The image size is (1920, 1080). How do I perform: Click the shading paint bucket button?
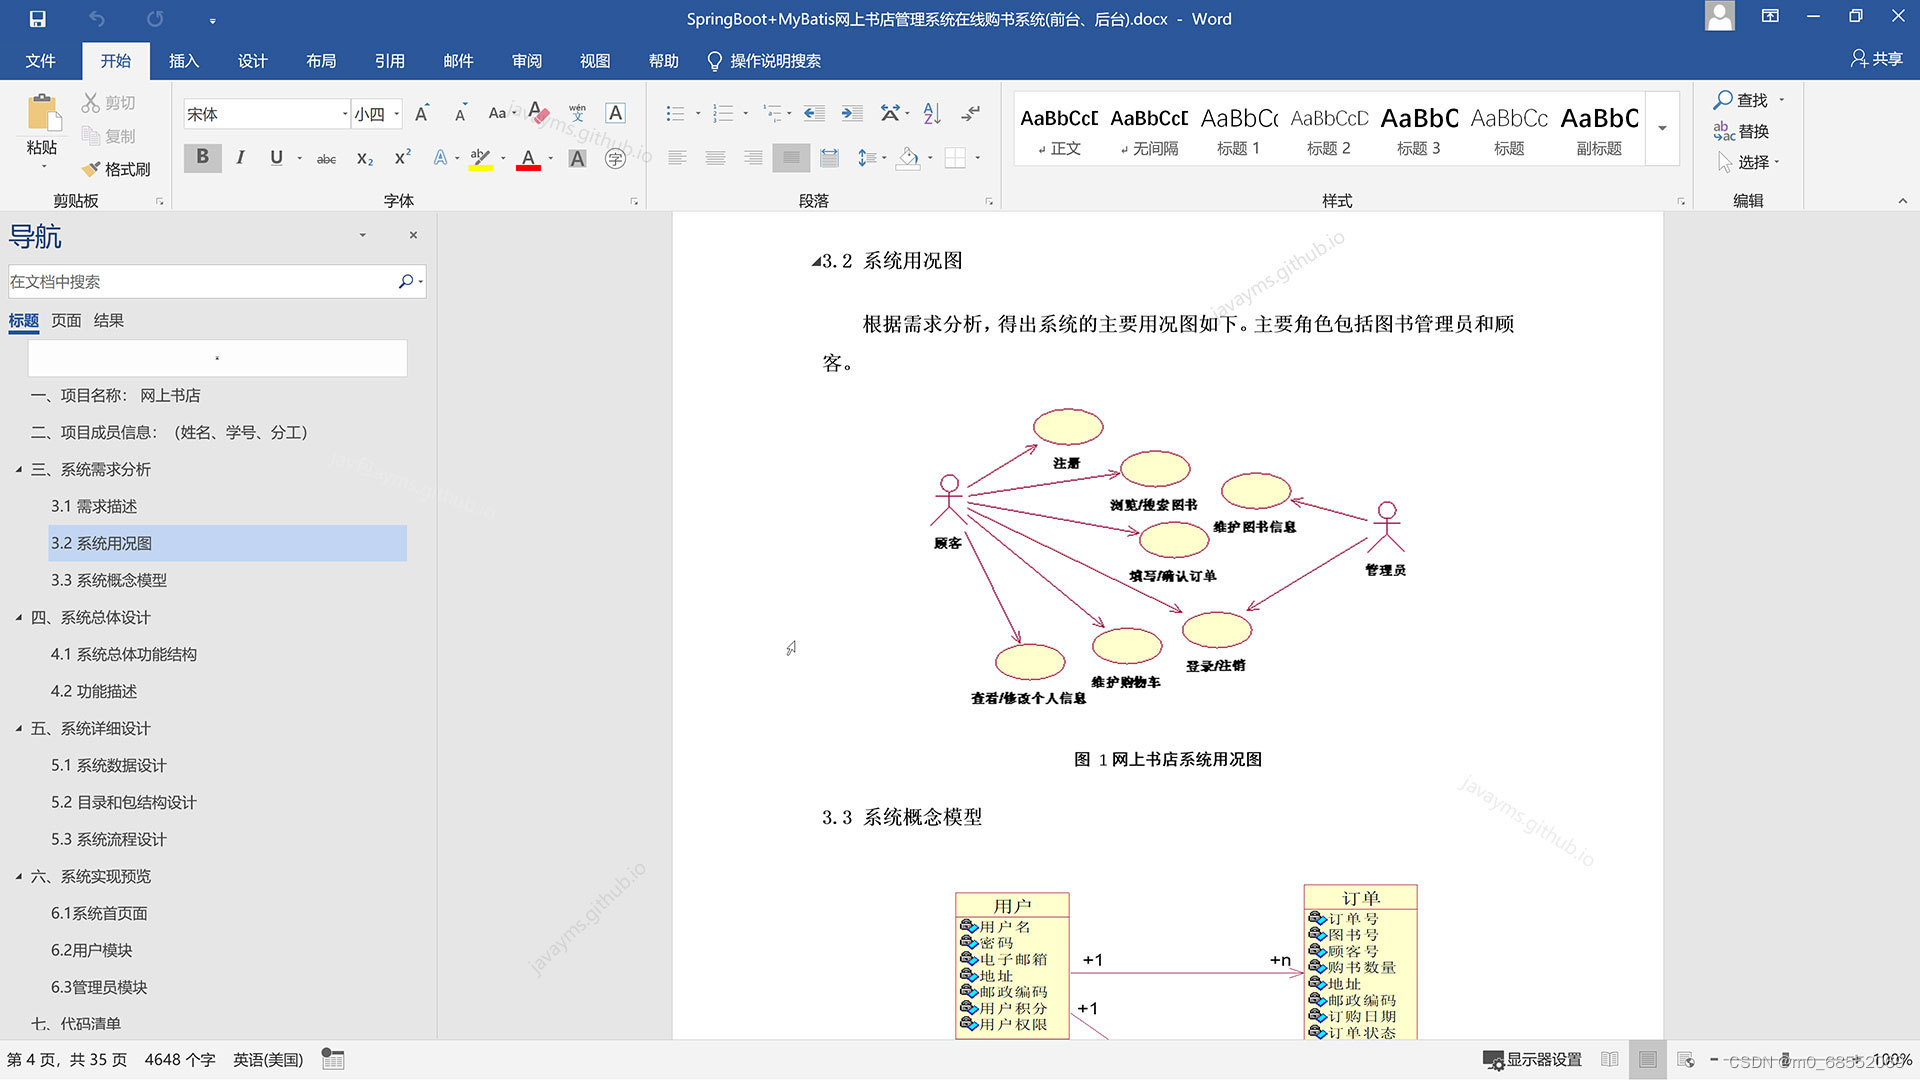(908, 158)
